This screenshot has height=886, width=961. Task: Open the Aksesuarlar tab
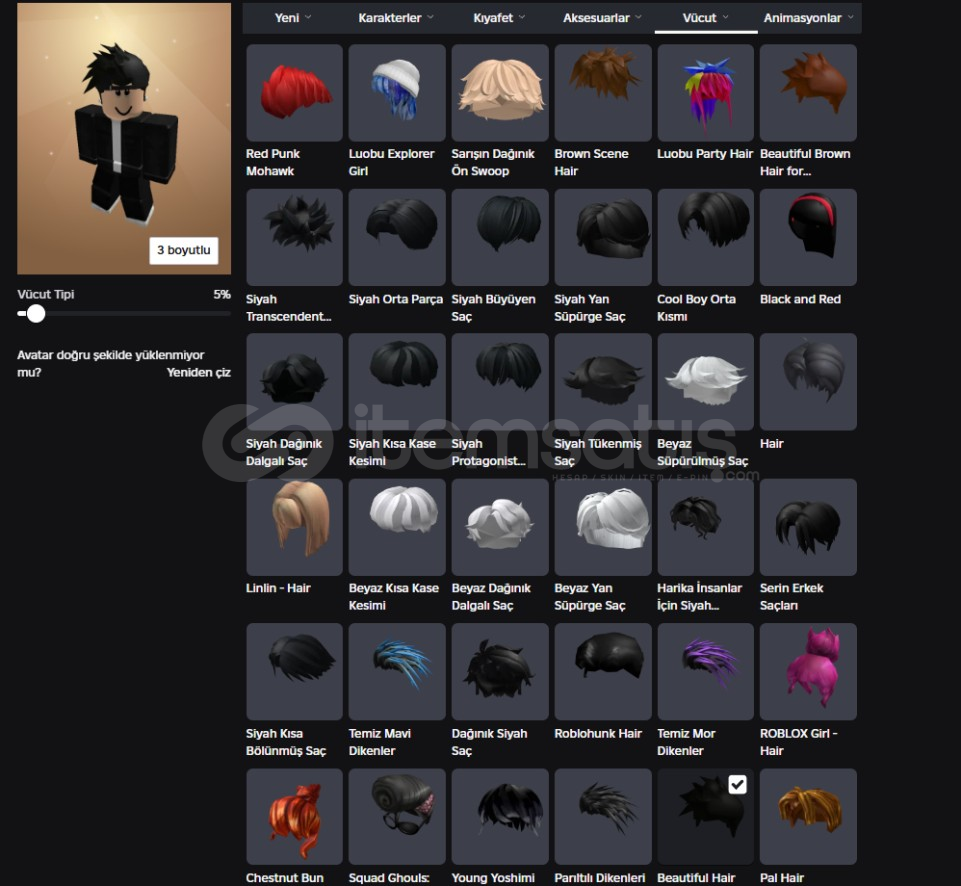[x=602, y=18]
